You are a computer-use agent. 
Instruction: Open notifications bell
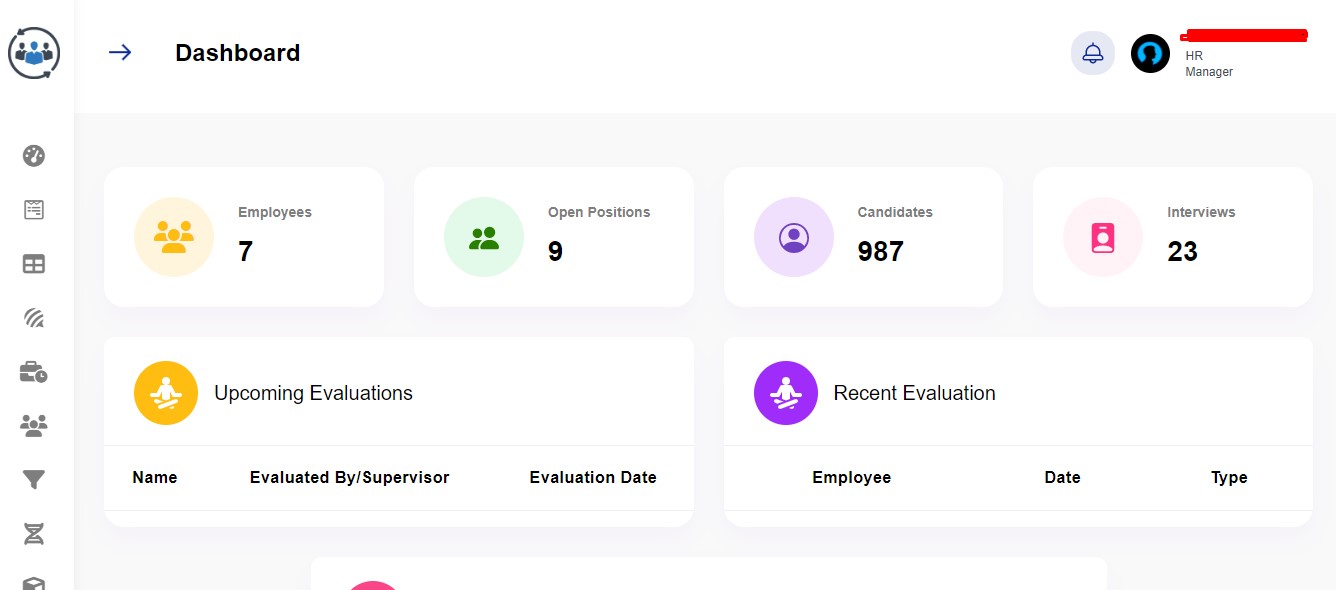tap(1092, 54)
